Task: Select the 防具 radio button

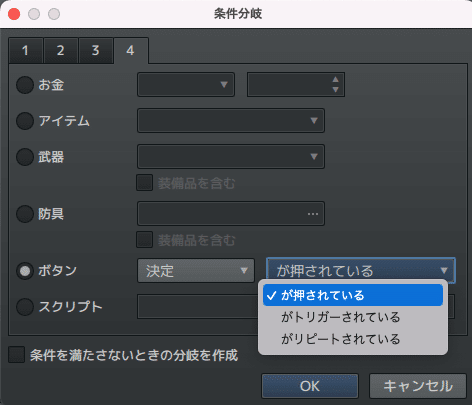Action: point(25,214)
